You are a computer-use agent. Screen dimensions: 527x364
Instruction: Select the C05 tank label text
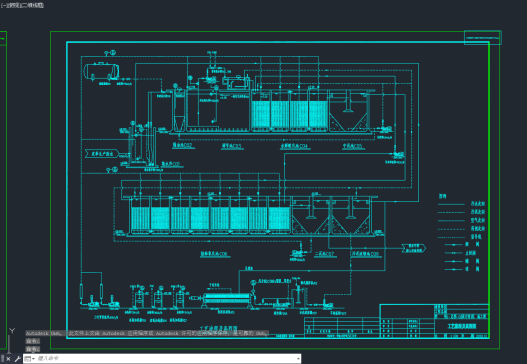click(x=352, y=146)
